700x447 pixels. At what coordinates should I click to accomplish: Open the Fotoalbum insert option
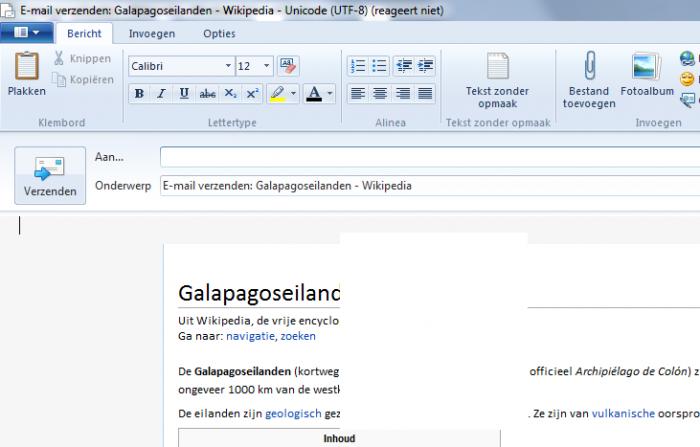click(x=647, y=76)
